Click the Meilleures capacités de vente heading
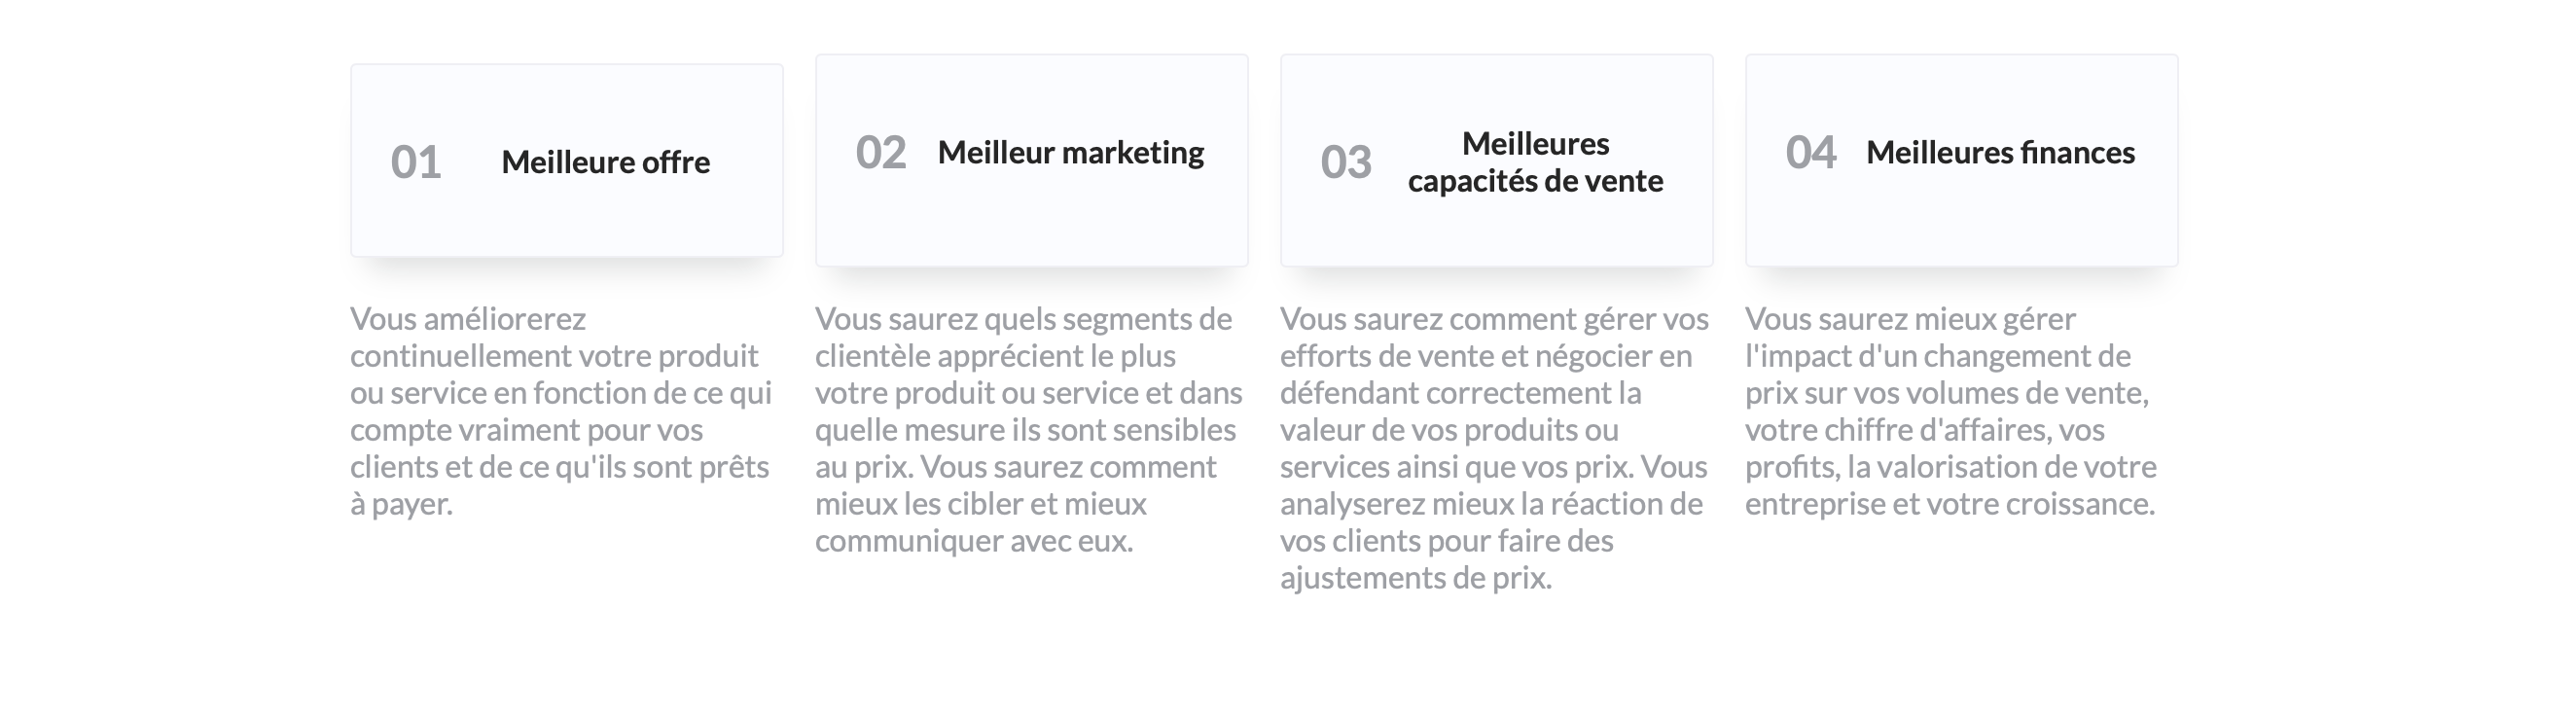Screen dimensions: 2576x716 click(1535, 162)
